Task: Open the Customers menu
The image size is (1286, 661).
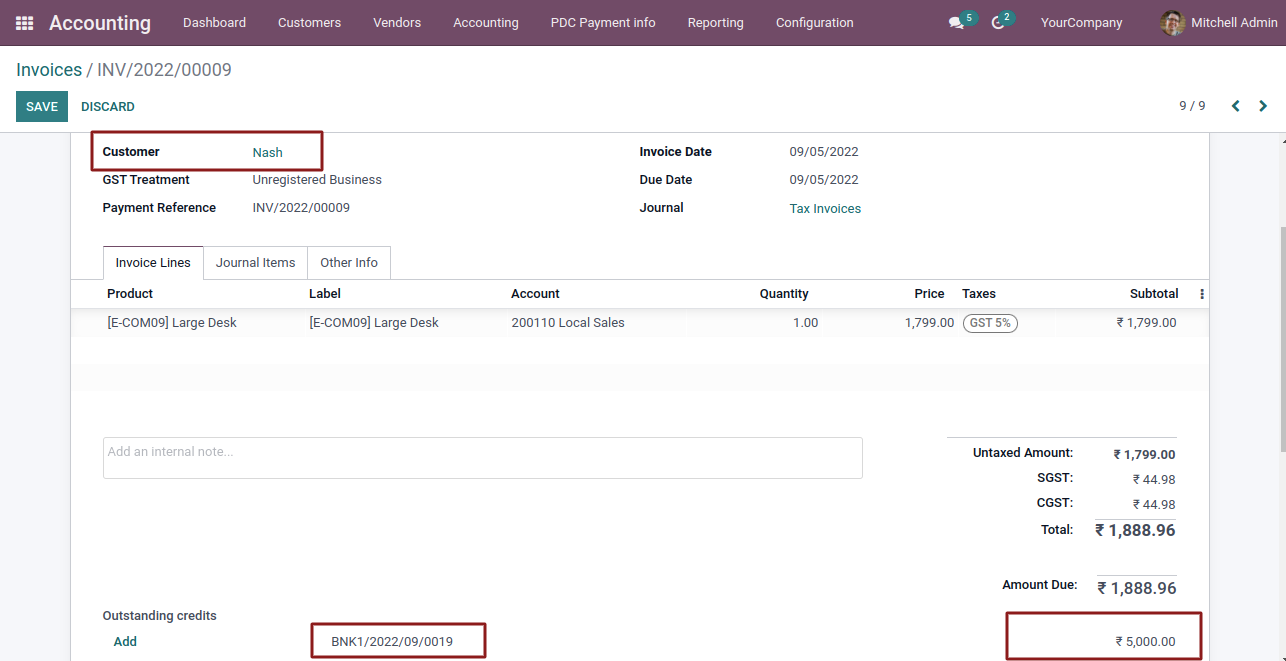Action: [x=309, y=23]
